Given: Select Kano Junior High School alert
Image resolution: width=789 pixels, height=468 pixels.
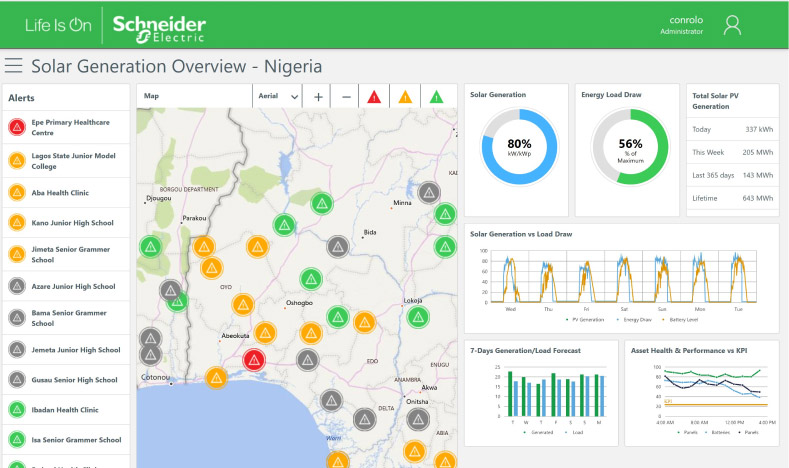Looking at the screenshot, I should tap(73, 223).
